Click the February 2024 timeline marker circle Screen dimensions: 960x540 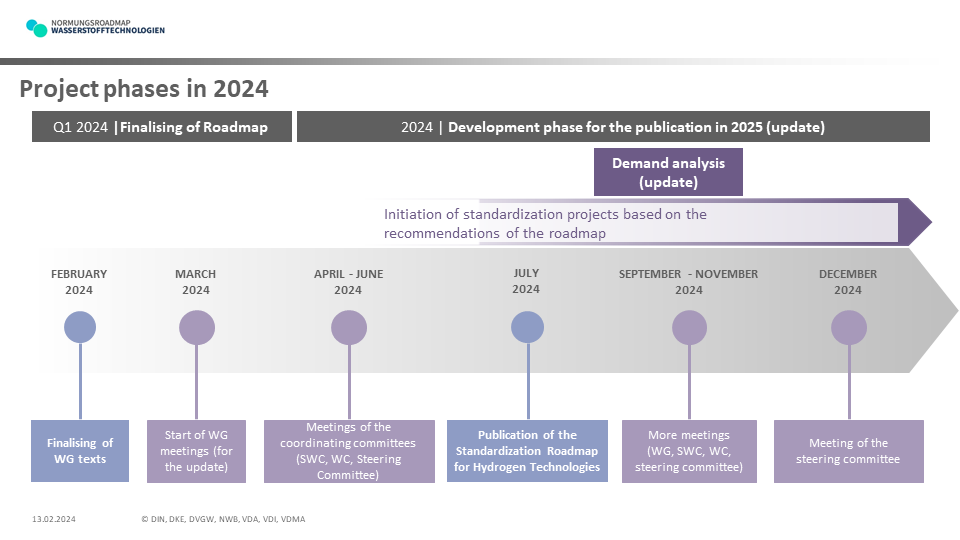(x=80, y=327)
